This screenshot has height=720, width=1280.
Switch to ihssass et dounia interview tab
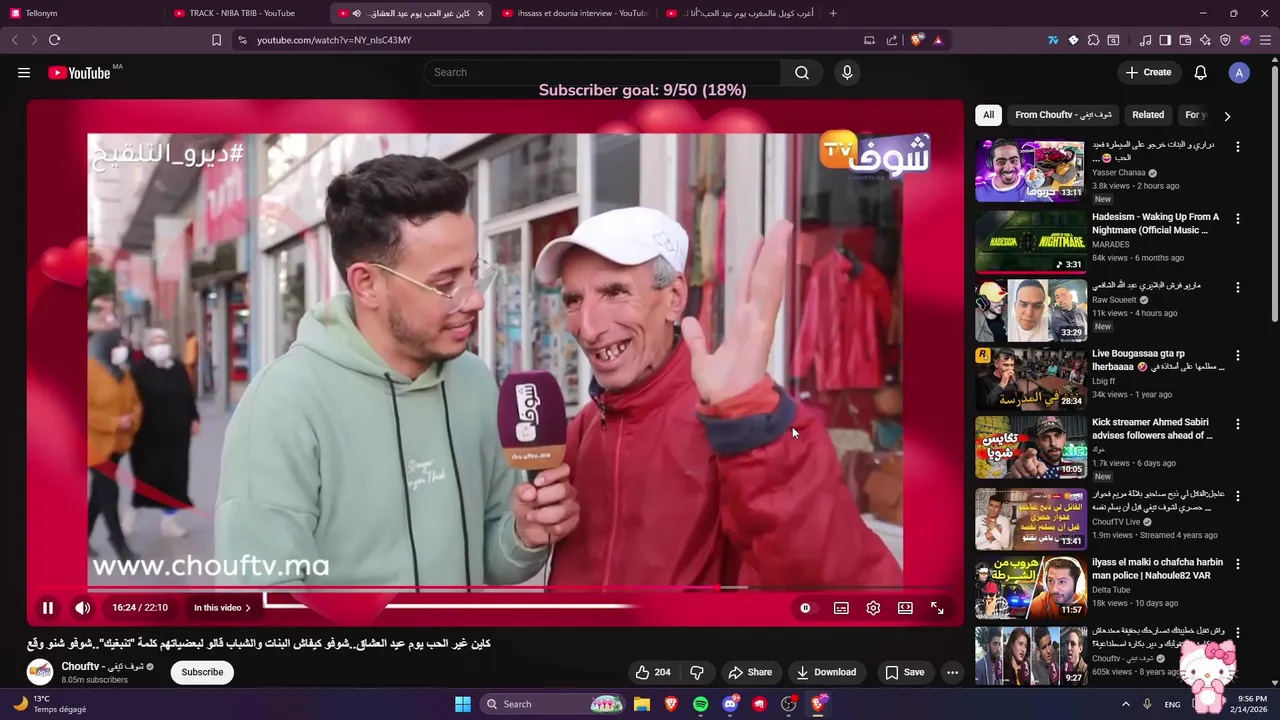573,13
